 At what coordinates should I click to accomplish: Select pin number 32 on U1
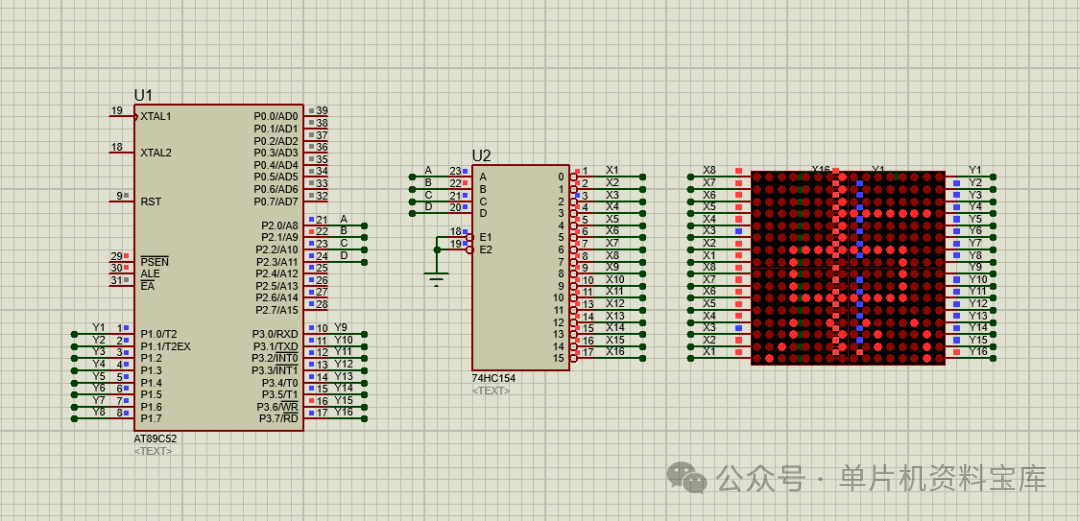pos(322,196)
